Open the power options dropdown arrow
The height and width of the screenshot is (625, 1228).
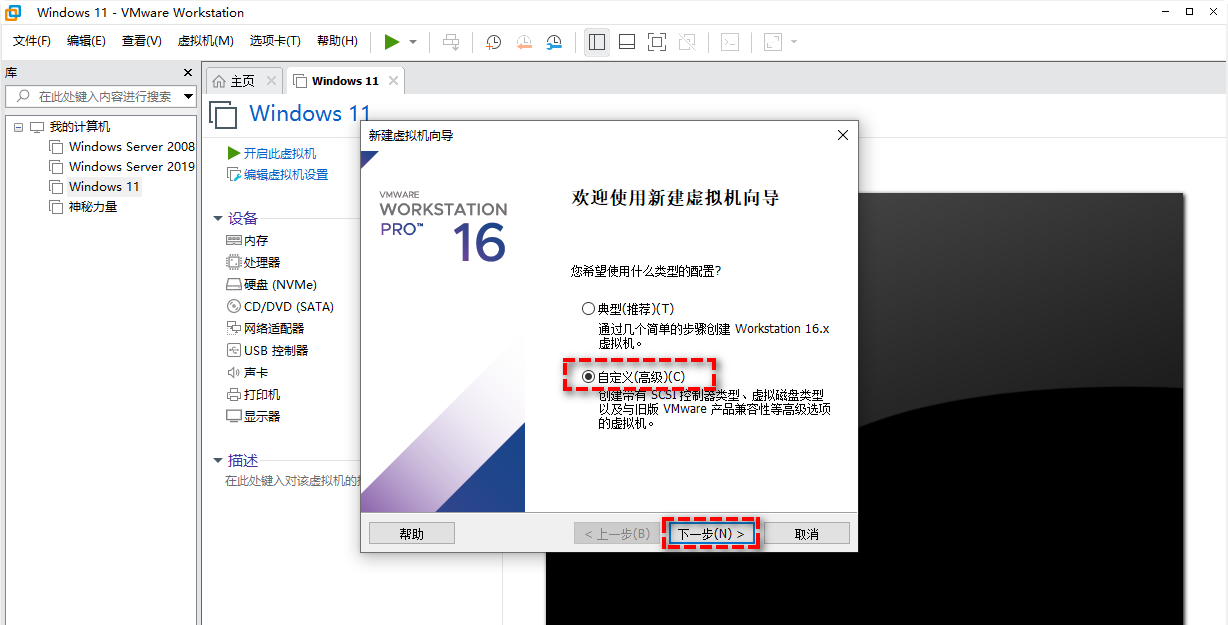point(413,42)
